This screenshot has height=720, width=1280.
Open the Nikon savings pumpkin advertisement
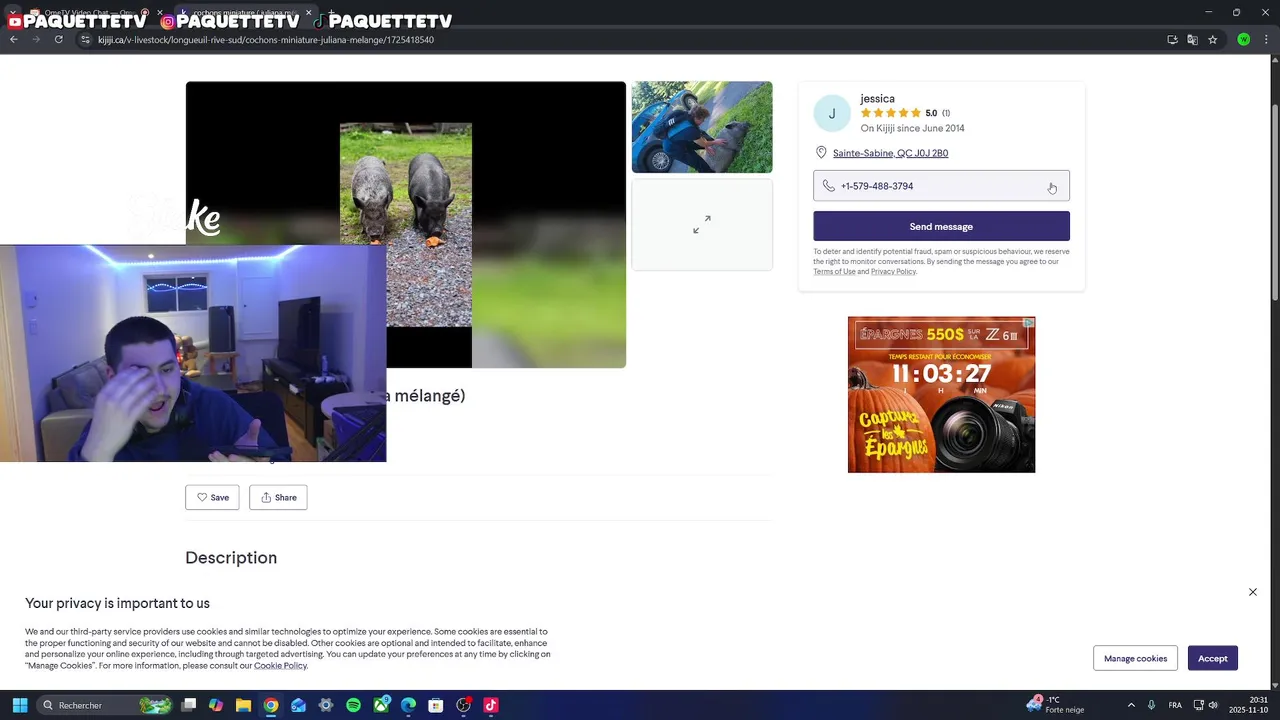(941, 395)
